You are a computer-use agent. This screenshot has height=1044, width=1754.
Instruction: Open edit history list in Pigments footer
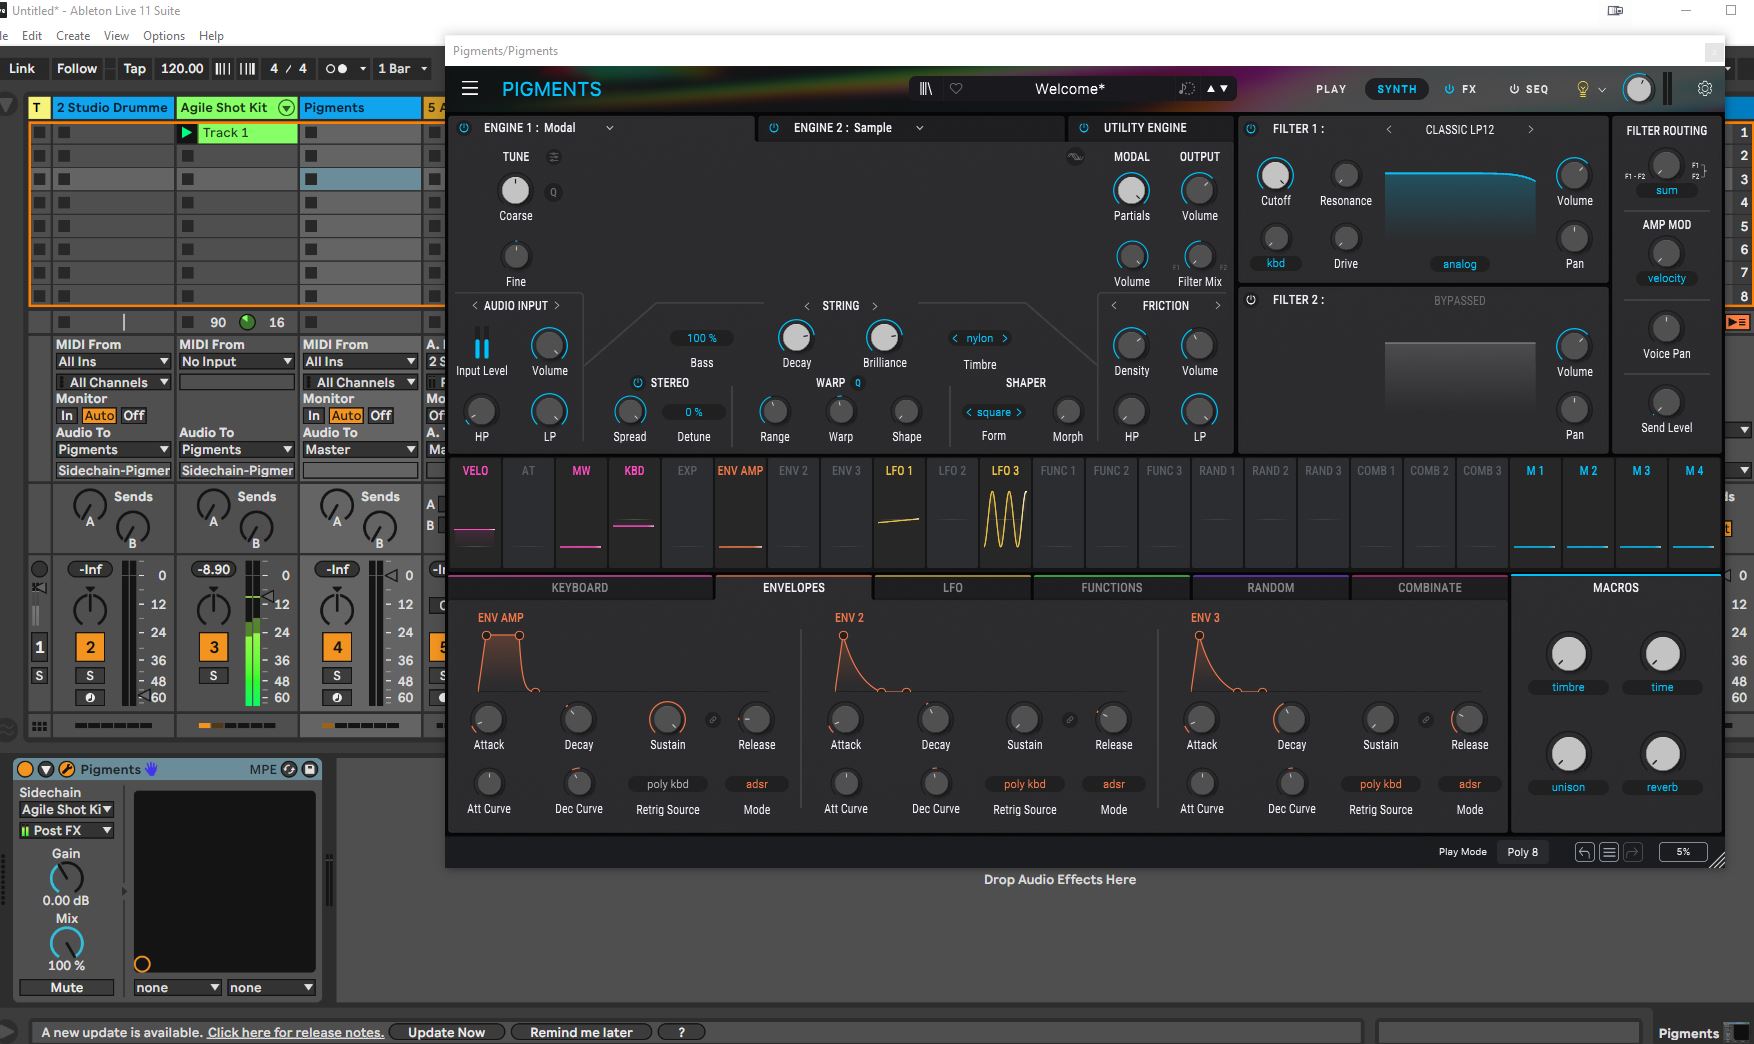pos(1608,852)
